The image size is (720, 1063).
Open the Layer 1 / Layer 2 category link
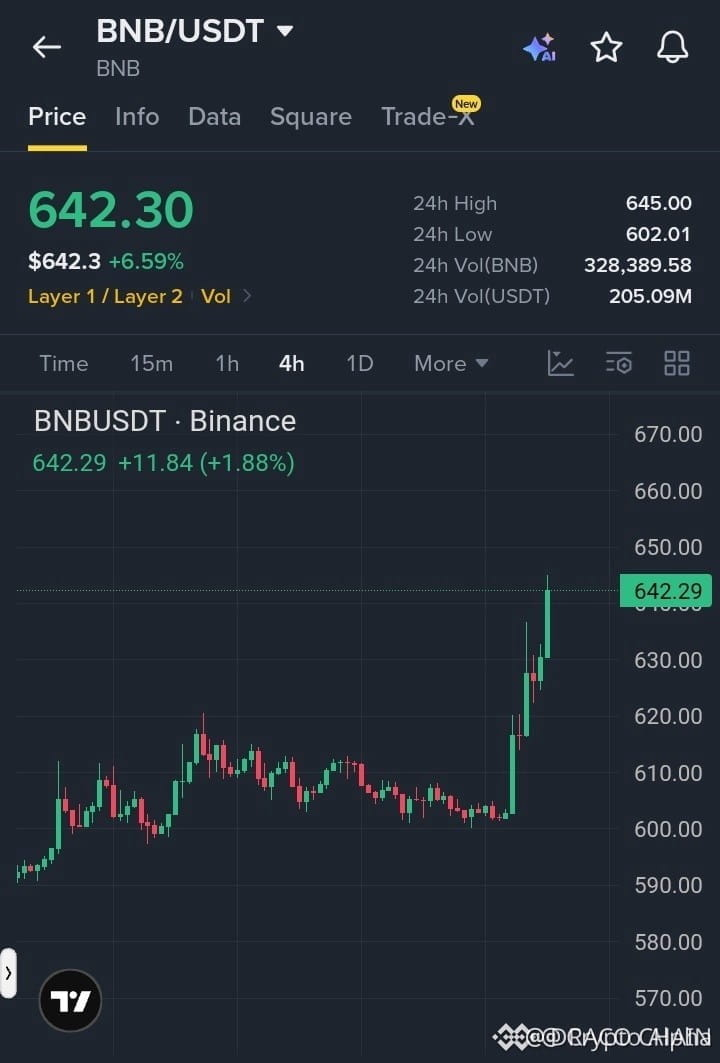pos(105,296)
